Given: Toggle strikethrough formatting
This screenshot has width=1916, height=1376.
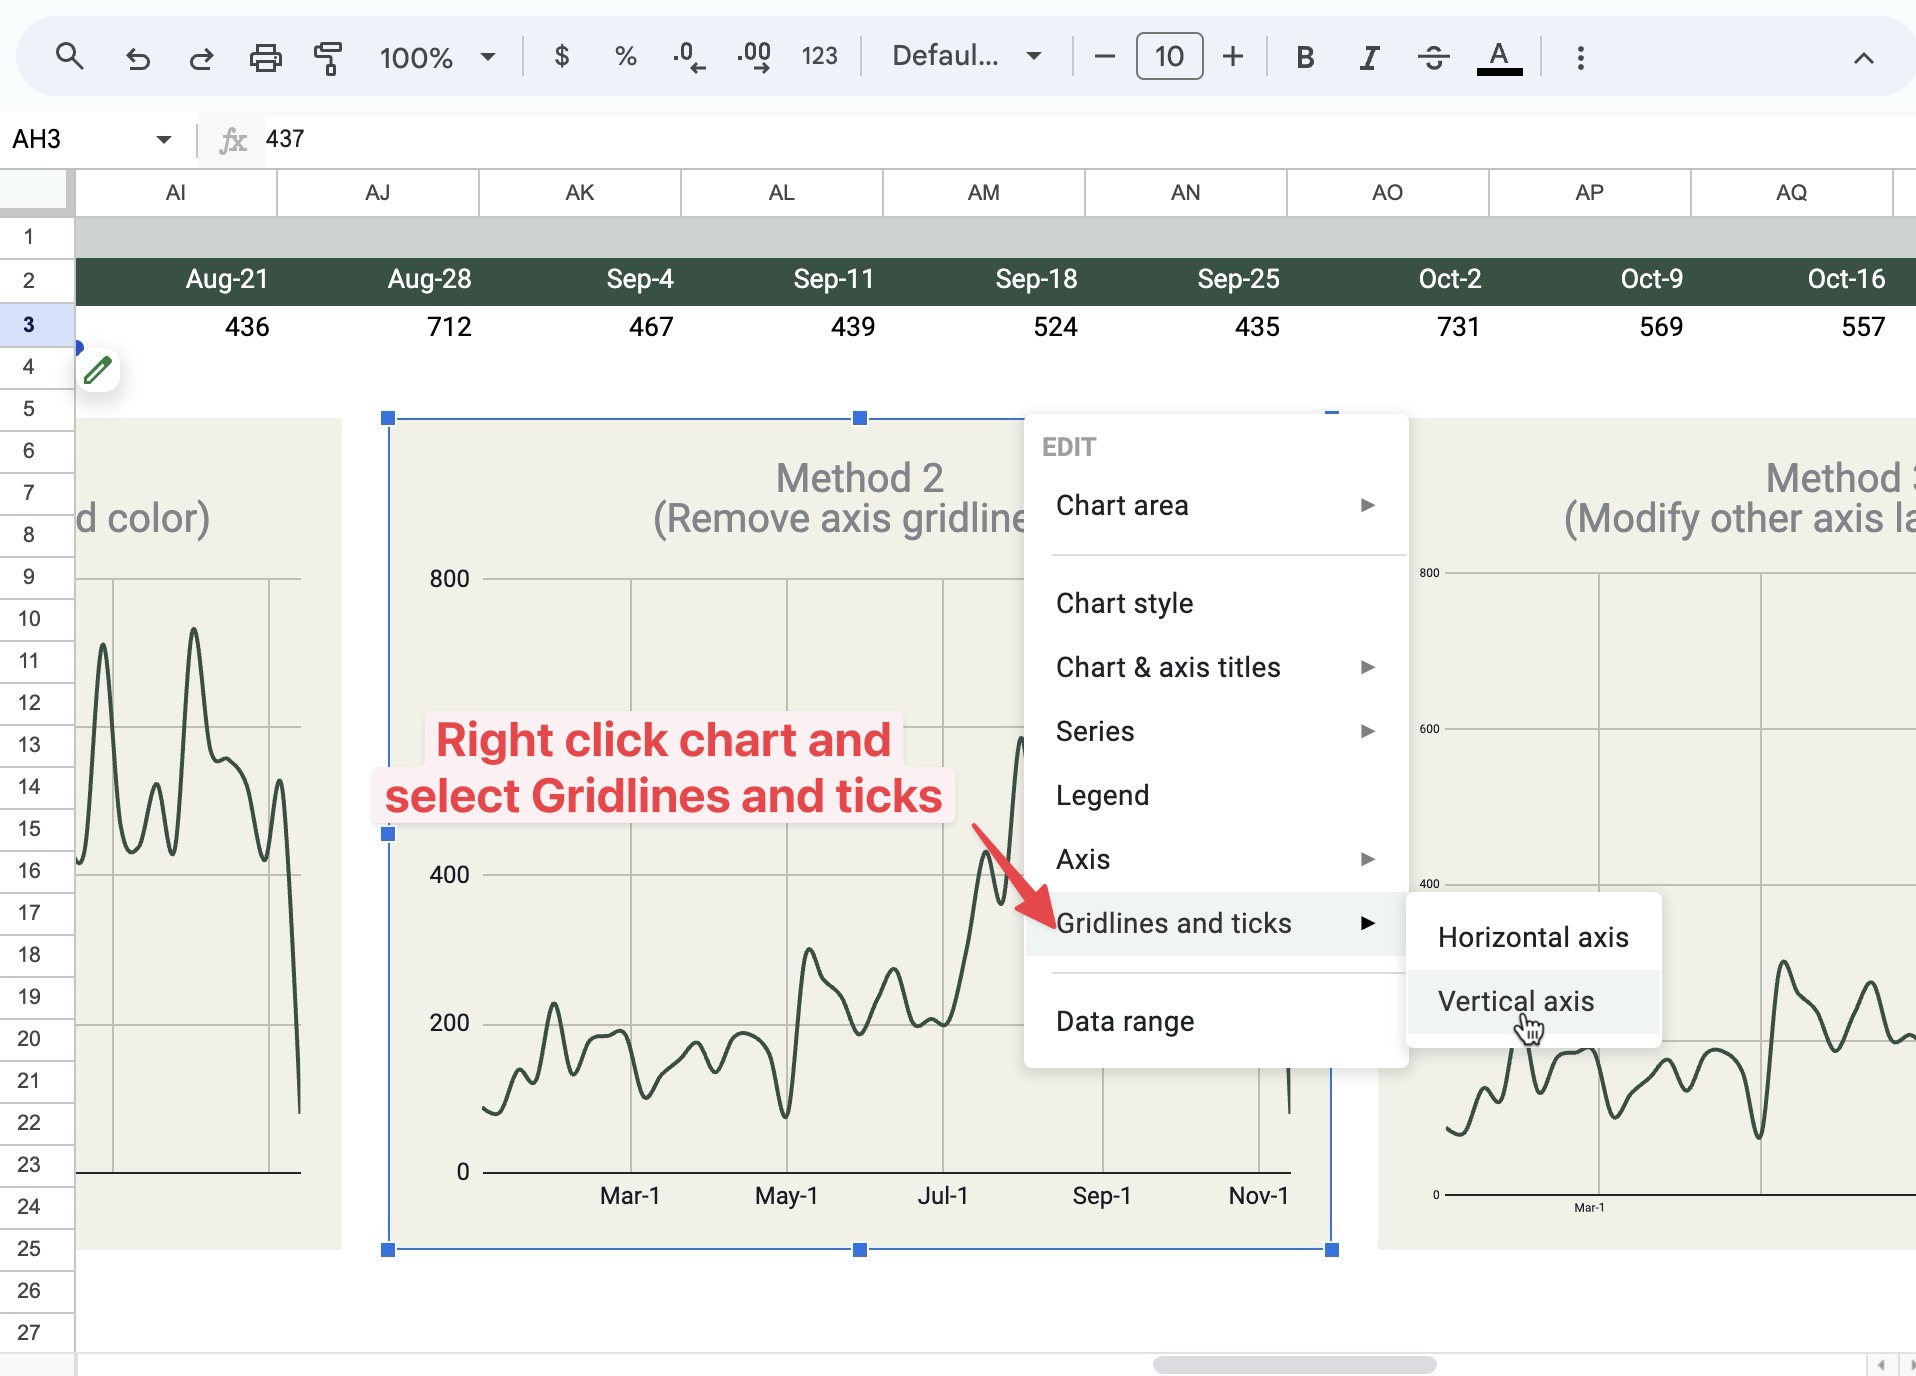Looking at the screenshot, I should (x=1434, y=57).
